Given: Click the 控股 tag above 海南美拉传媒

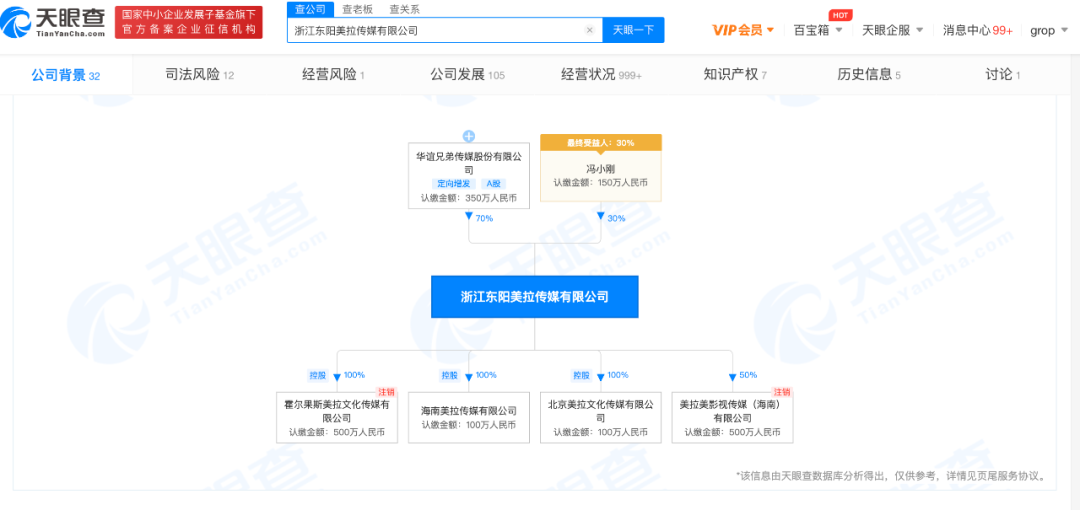Looking at the screenshot, I should point(449,376).
